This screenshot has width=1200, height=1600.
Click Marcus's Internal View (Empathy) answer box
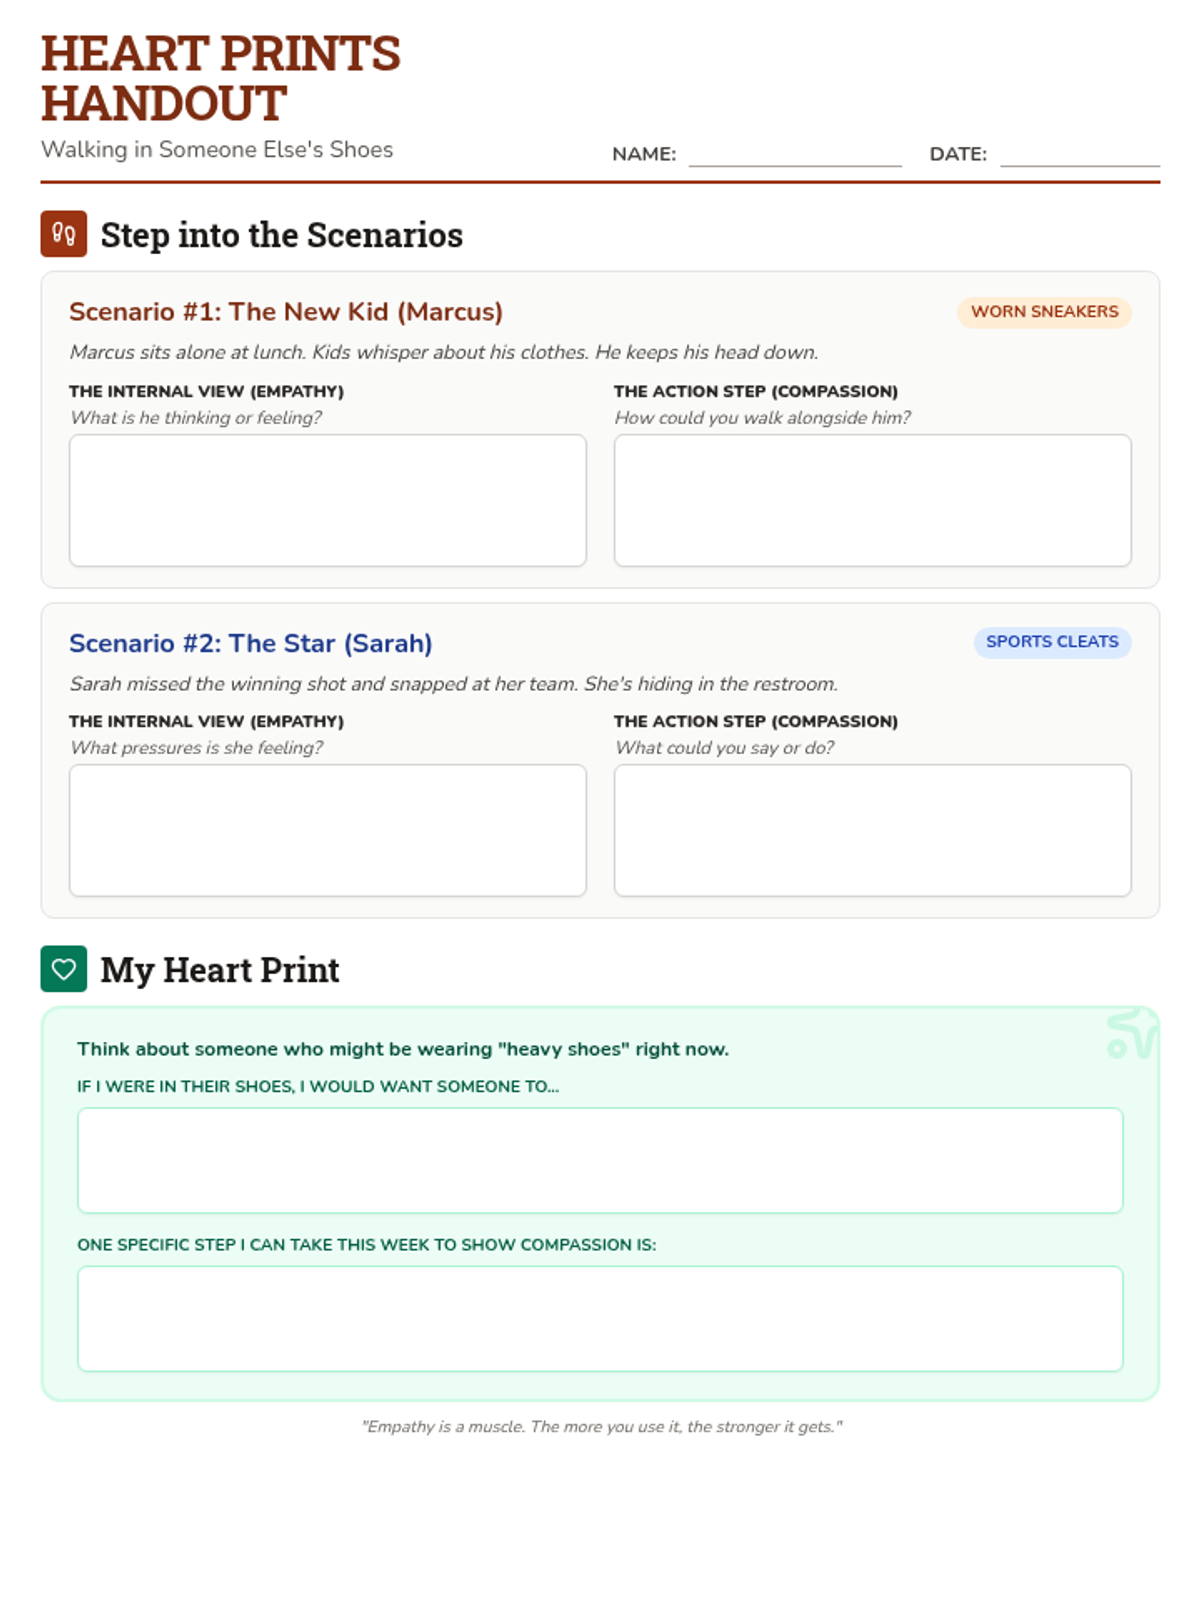pyautogui.click(x=327, y=500)
